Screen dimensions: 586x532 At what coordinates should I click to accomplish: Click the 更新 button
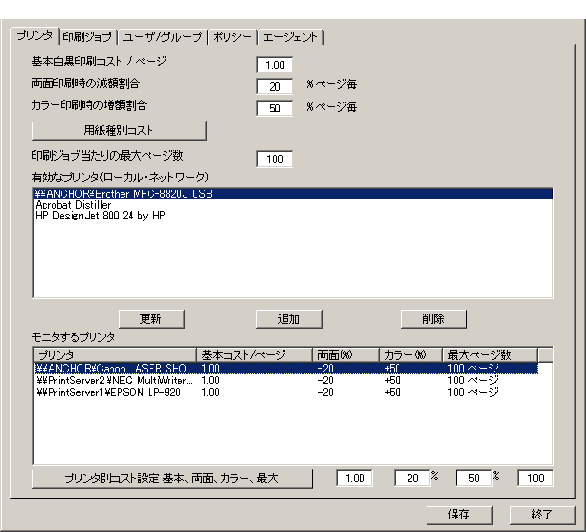pos(152,319)
